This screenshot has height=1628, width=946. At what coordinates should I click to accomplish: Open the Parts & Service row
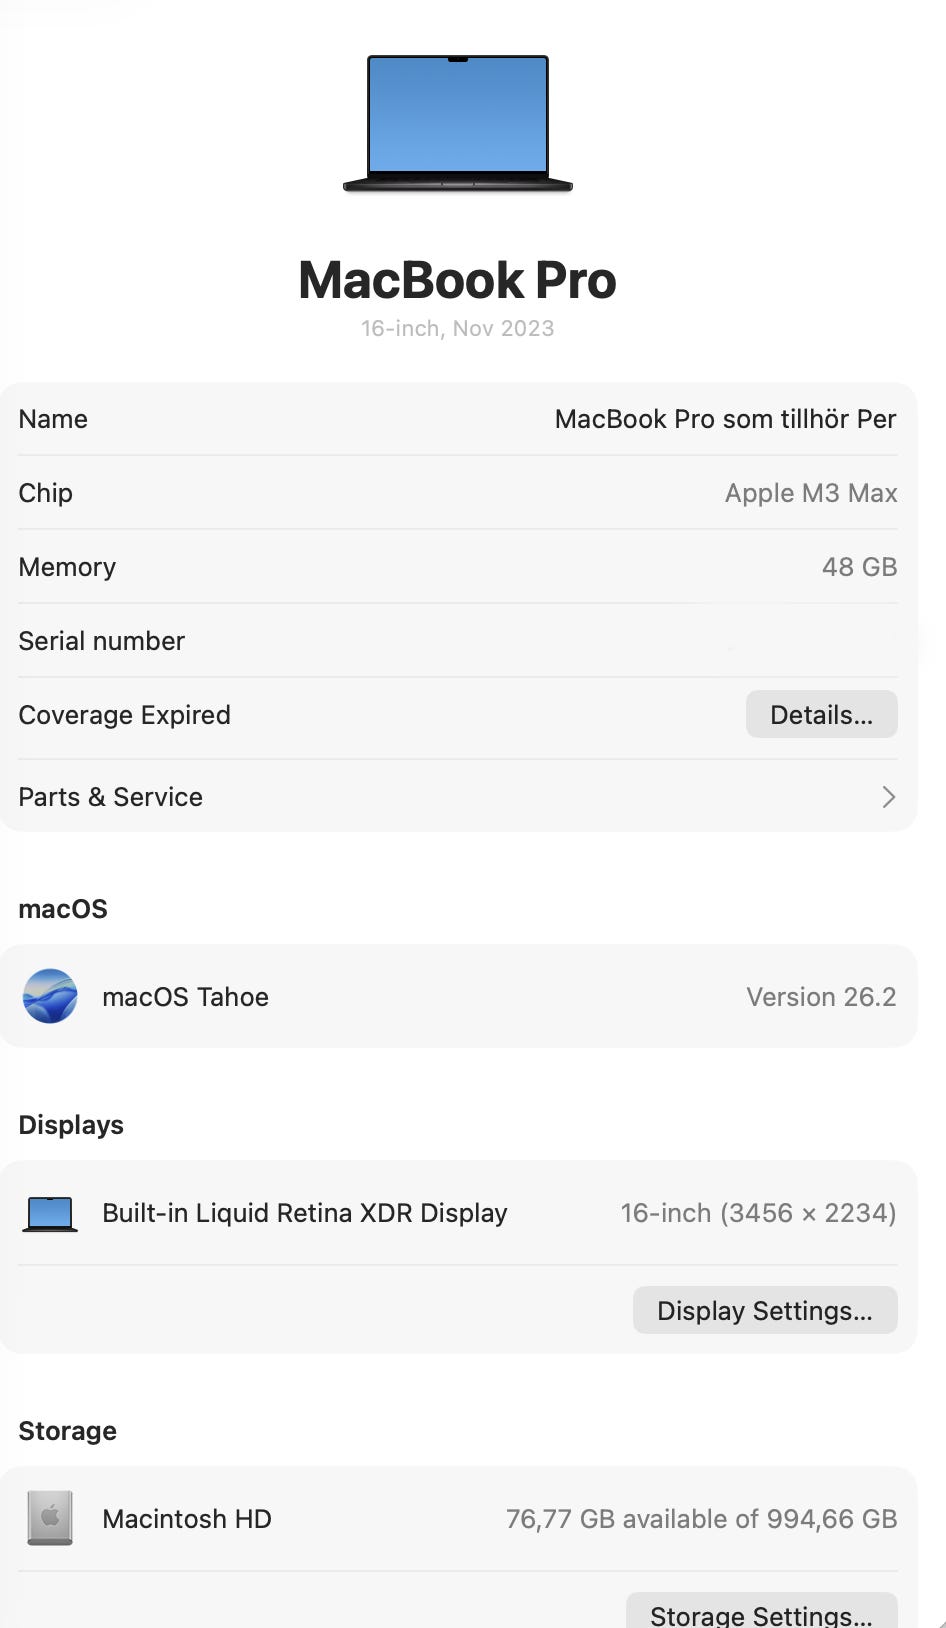coord(458,797)
